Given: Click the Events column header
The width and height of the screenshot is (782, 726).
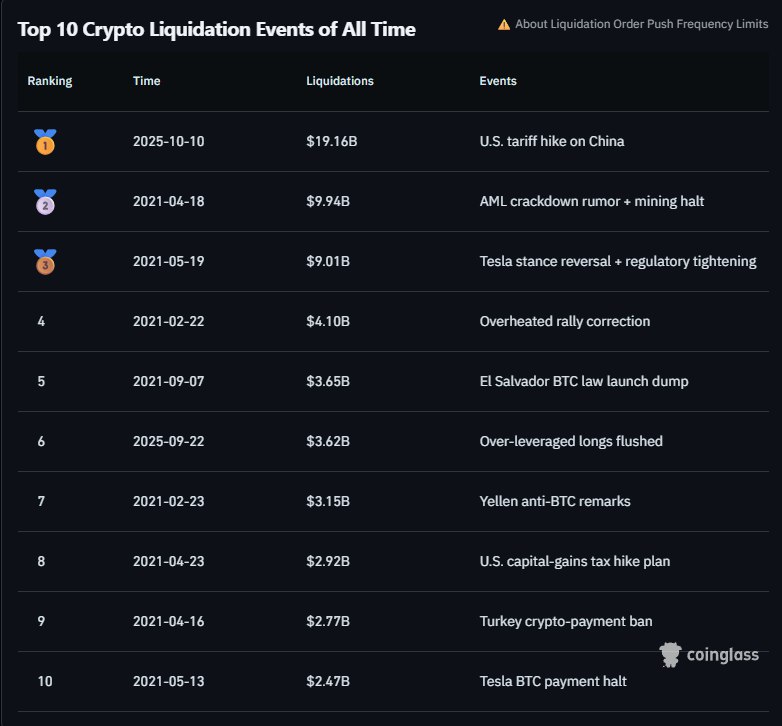Looking at the screenshot, I should tap(498, 81).
